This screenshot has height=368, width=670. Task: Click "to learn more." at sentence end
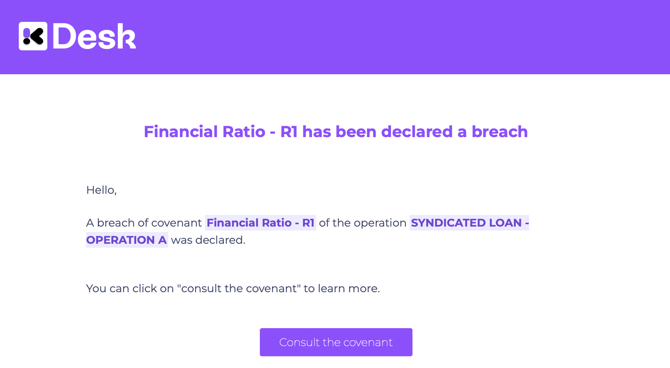point(342,289)
